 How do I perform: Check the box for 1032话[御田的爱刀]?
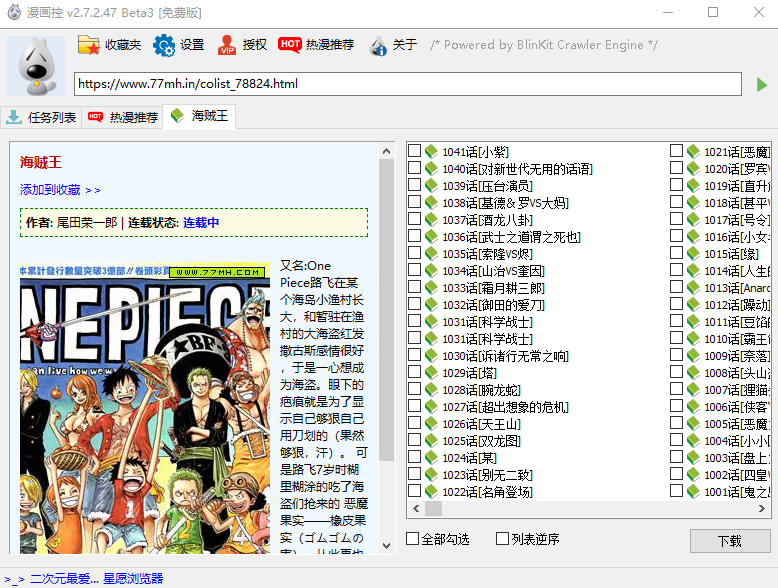pyautogui.click(x=414, y=303)
